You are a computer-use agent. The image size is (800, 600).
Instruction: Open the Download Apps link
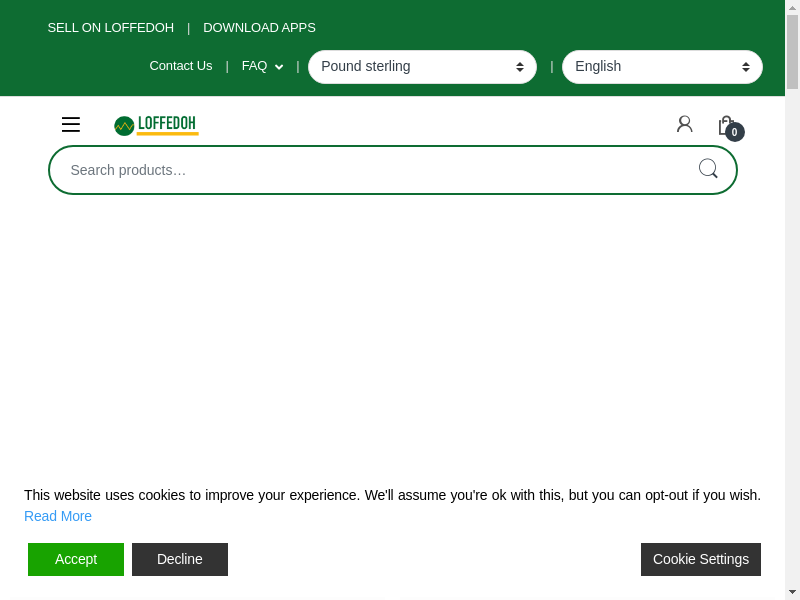(259, 28)
